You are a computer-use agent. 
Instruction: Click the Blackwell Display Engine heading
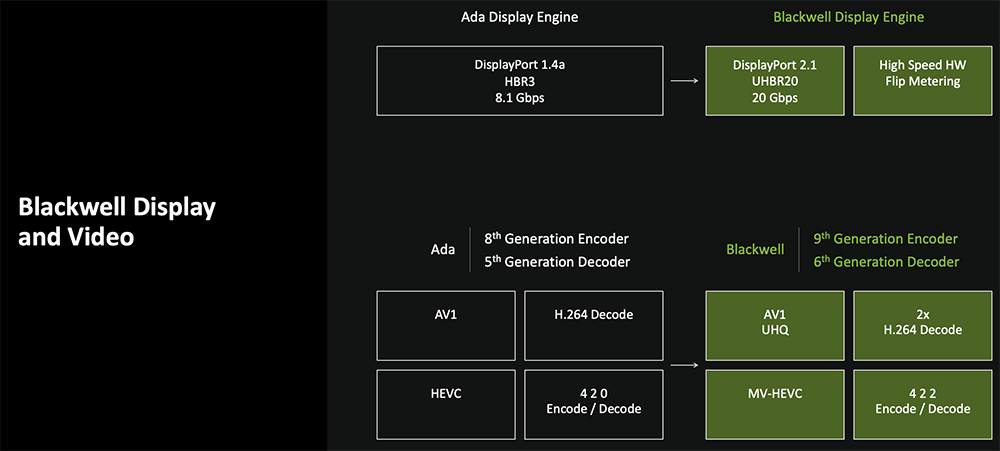tap(848, 17)
